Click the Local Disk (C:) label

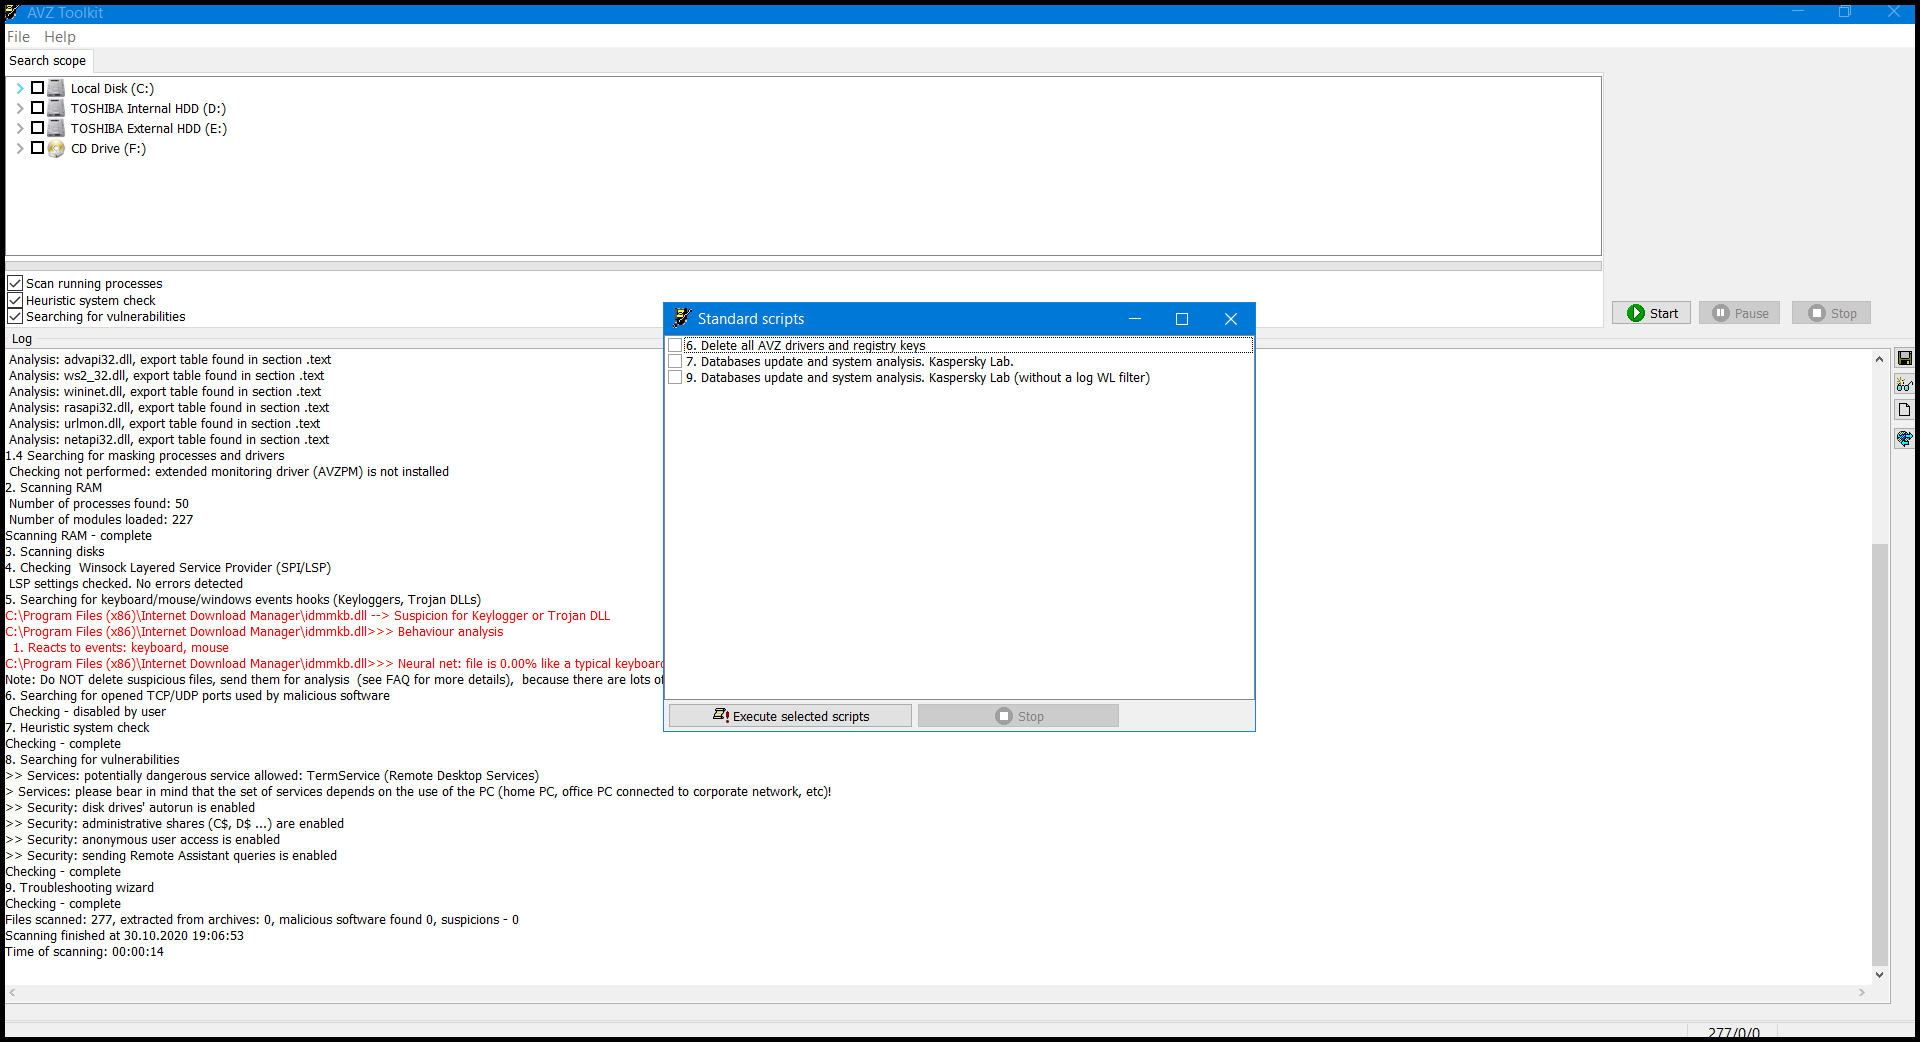pos(112,88)
